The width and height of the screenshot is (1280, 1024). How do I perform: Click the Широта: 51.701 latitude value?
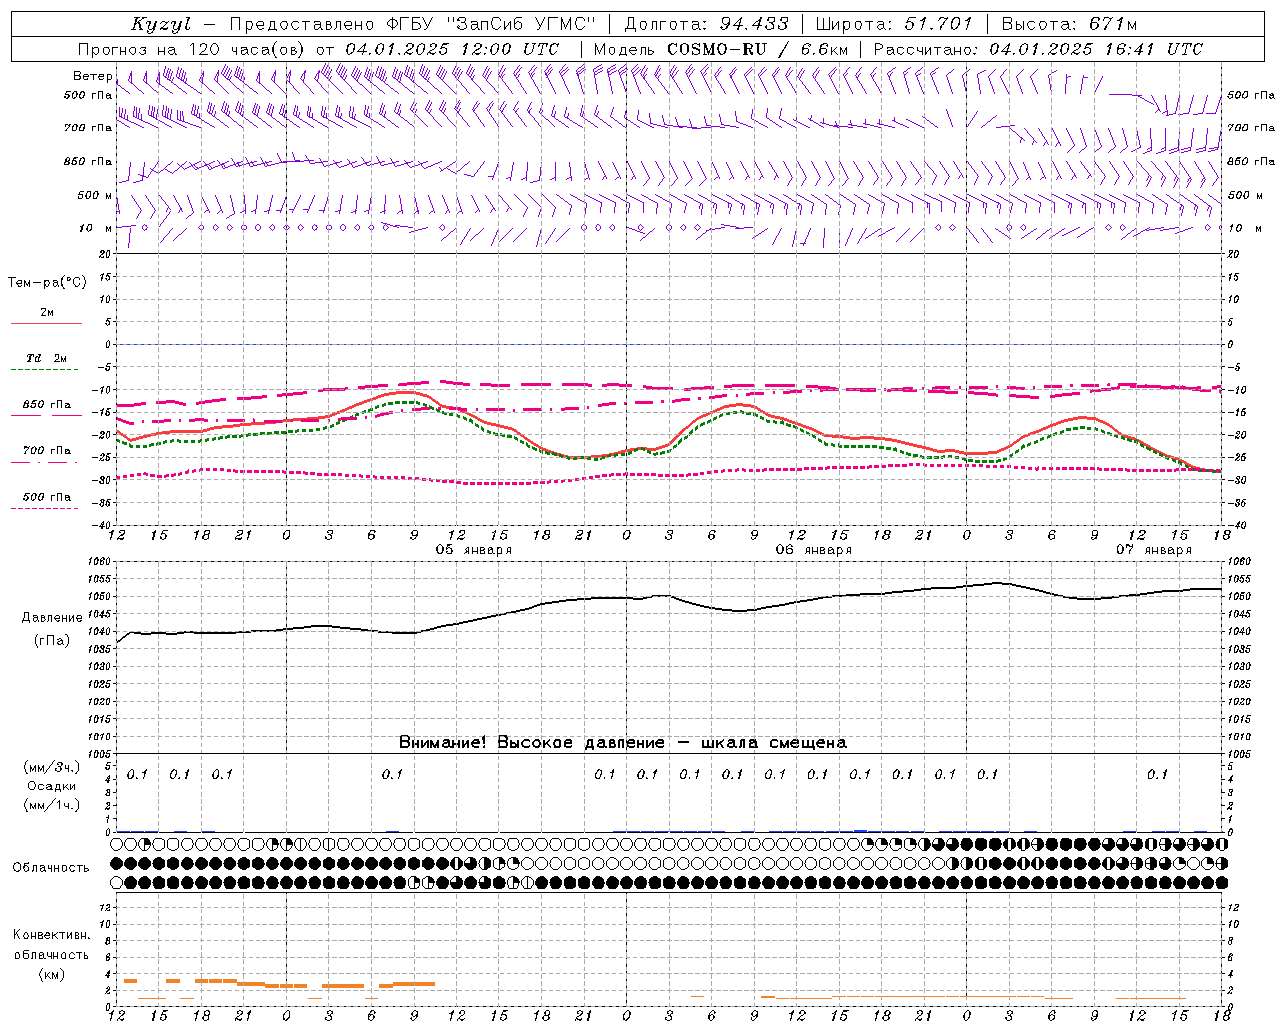click(x=893, y=24)
